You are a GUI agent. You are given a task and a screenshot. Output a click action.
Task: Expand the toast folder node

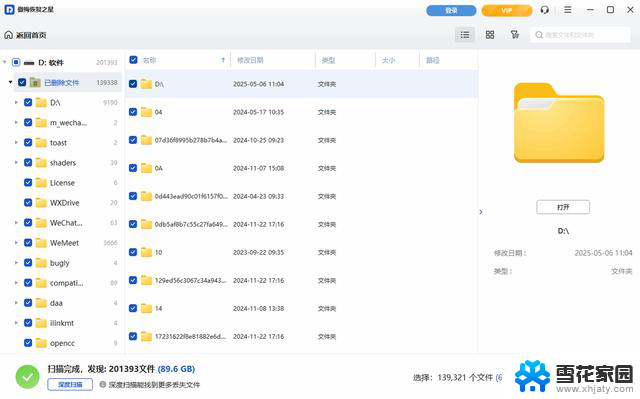(x=16, y=142)
